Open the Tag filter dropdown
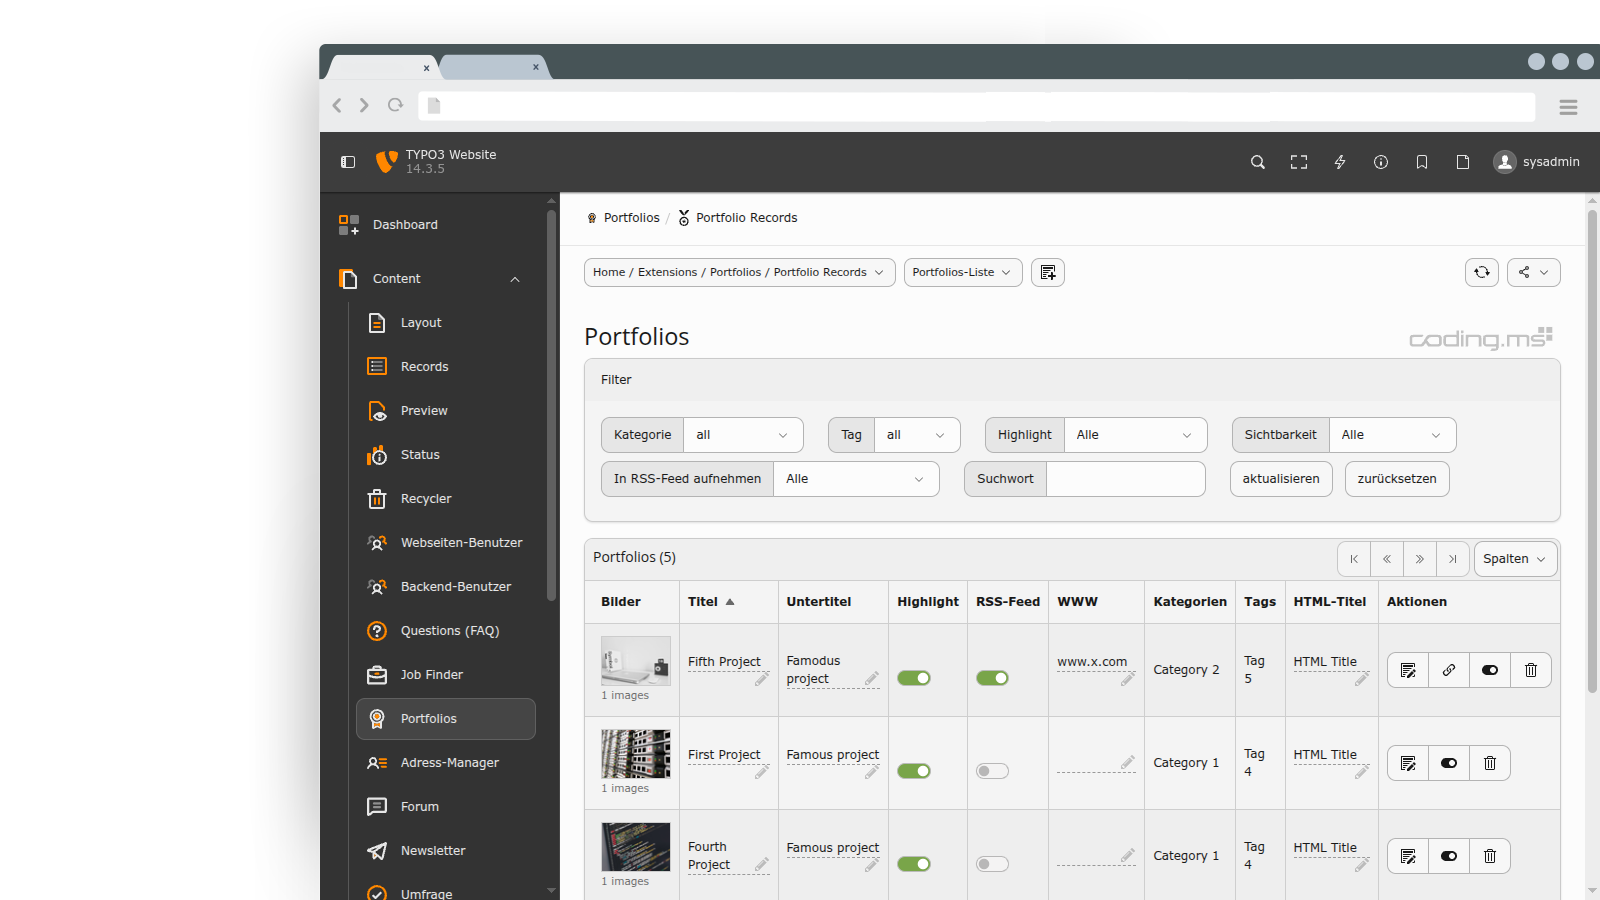 (917, 435)
